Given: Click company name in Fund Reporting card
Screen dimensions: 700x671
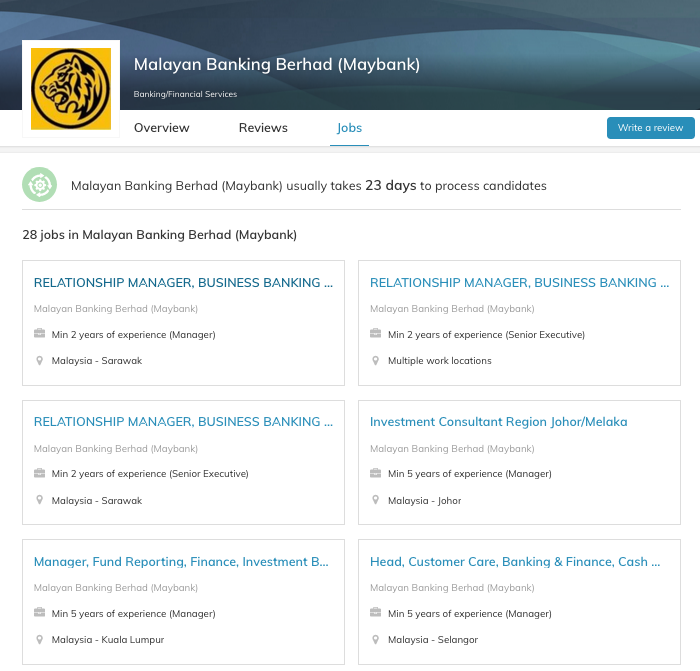Looking at the screenshot, I should 116,588.
